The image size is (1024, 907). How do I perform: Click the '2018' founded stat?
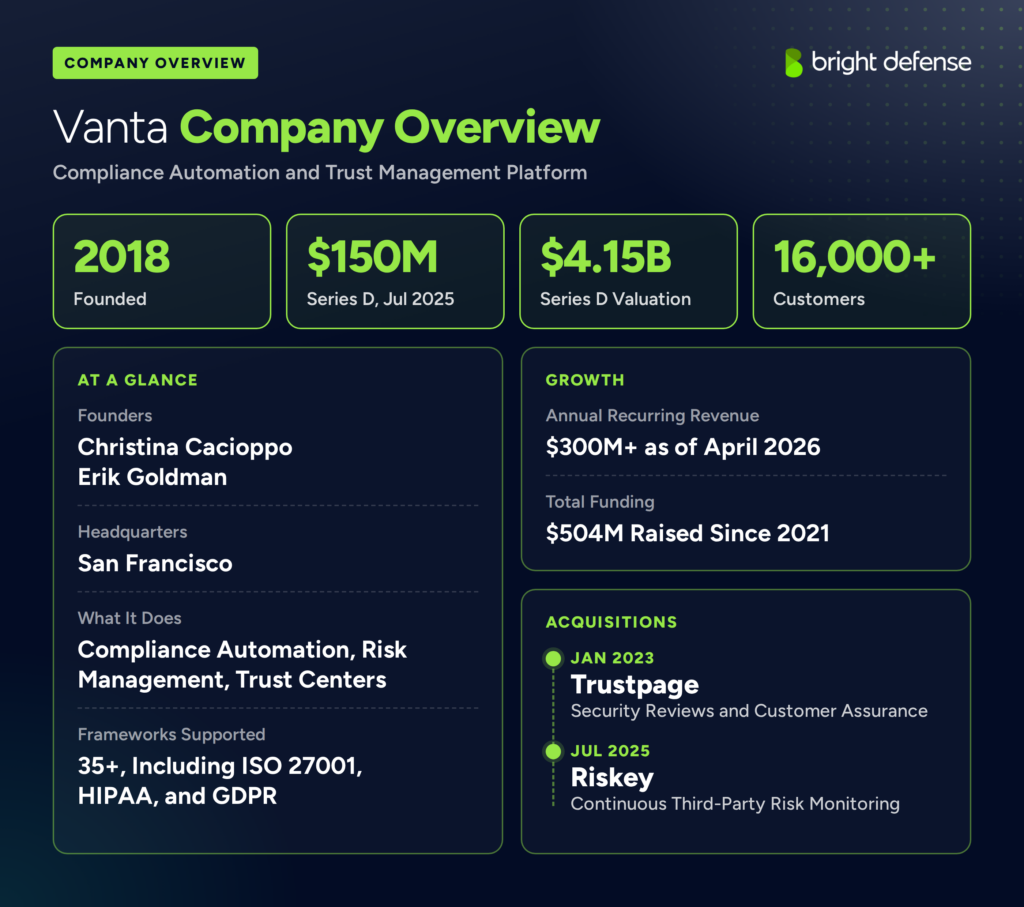[121, 256]
